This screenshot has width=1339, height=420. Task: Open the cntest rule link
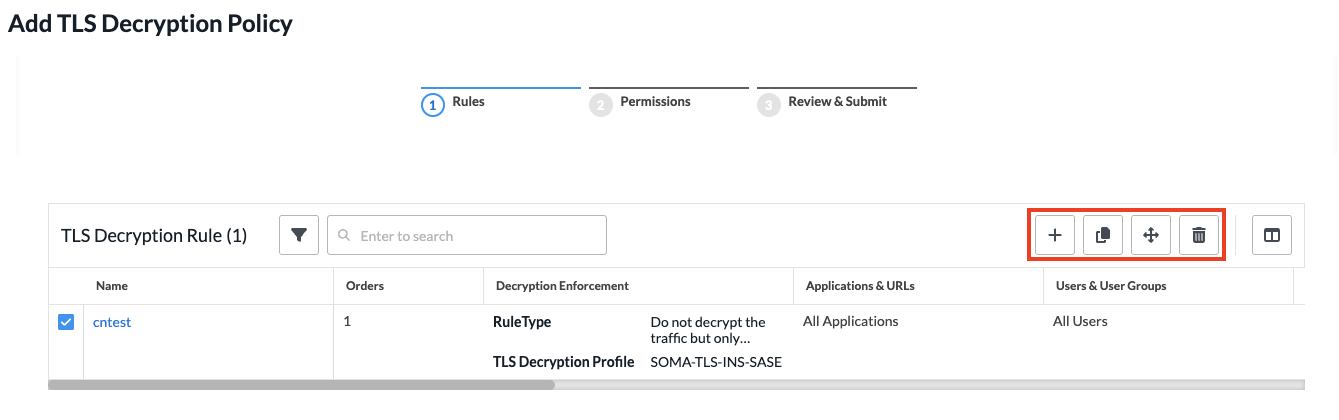[112, 322]
